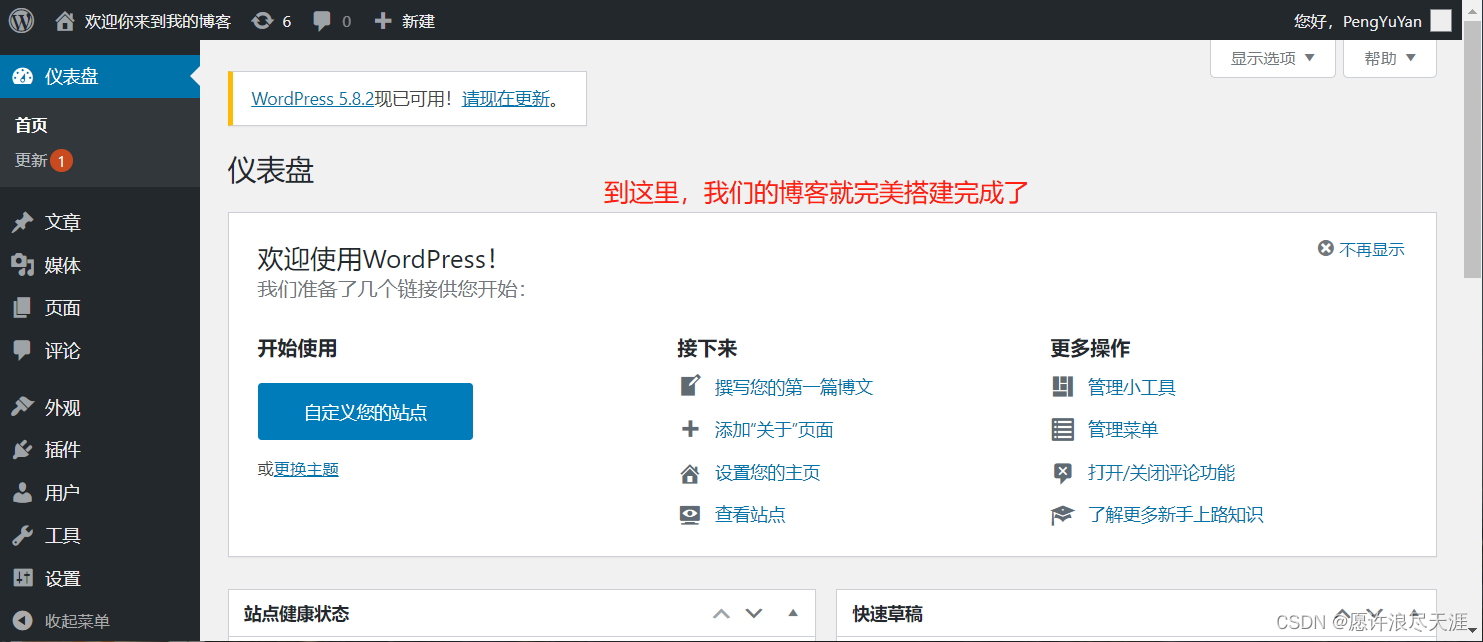This screenshot has width=1483, height=642.
Task: Dismiss welcome panel via 不再显示
Action: tap(1361, 249)
